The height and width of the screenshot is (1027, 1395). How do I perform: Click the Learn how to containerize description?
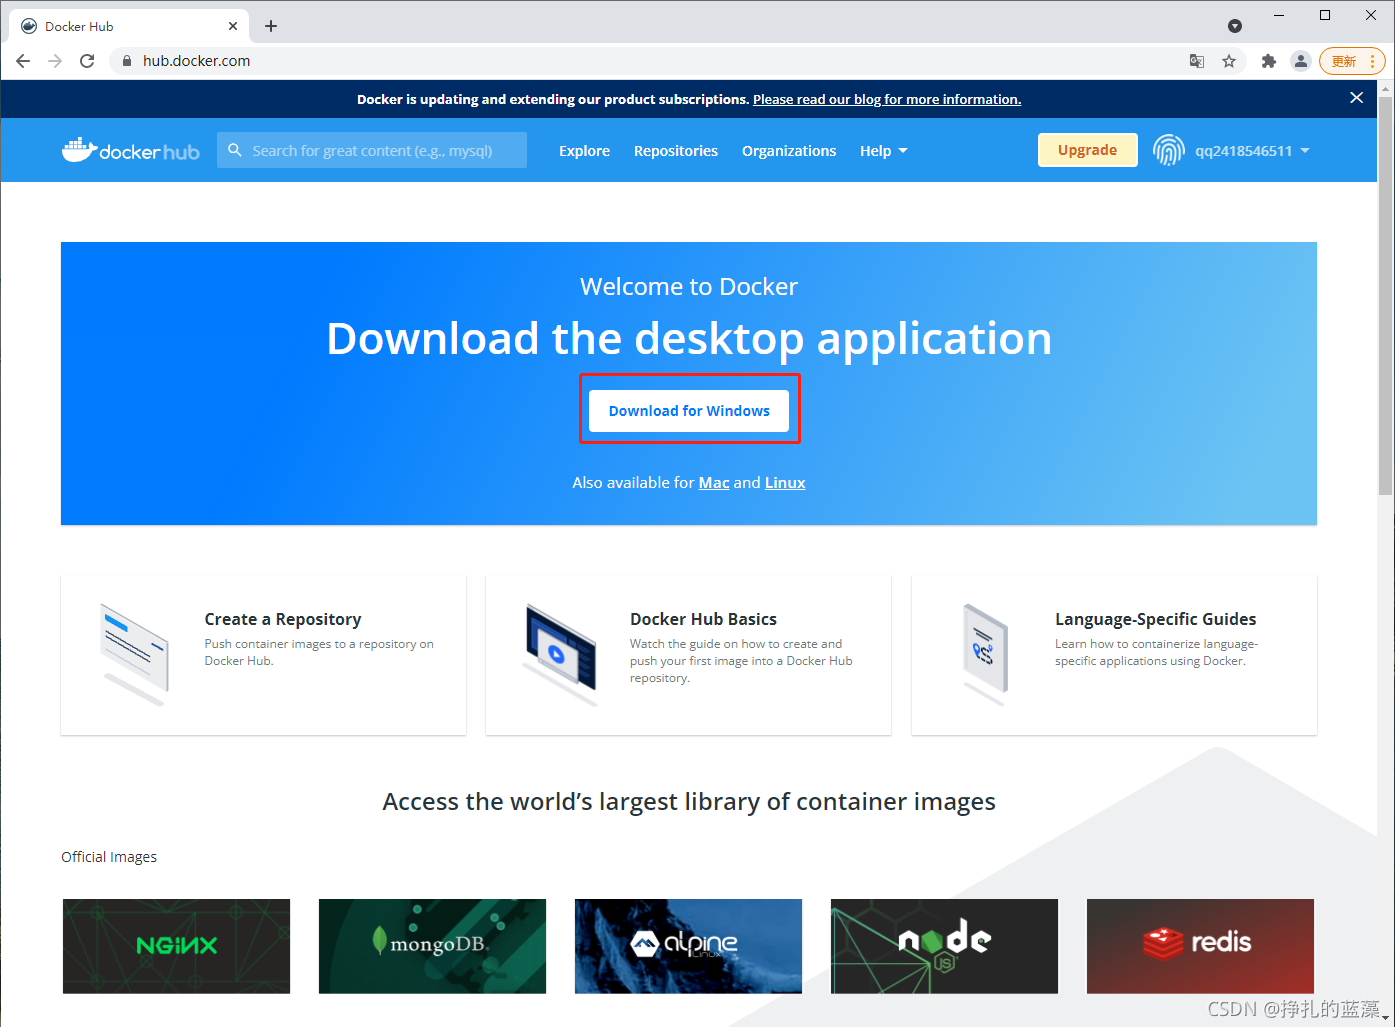point(1156,652)
